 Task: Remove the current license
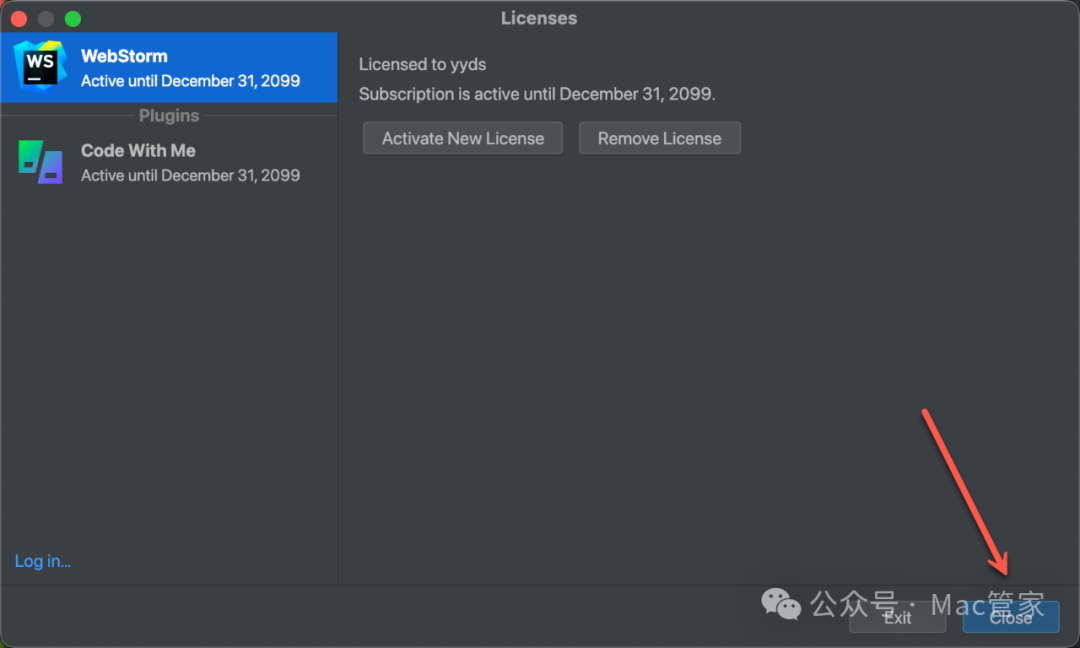pyautogui.click(x=660, y=138)
